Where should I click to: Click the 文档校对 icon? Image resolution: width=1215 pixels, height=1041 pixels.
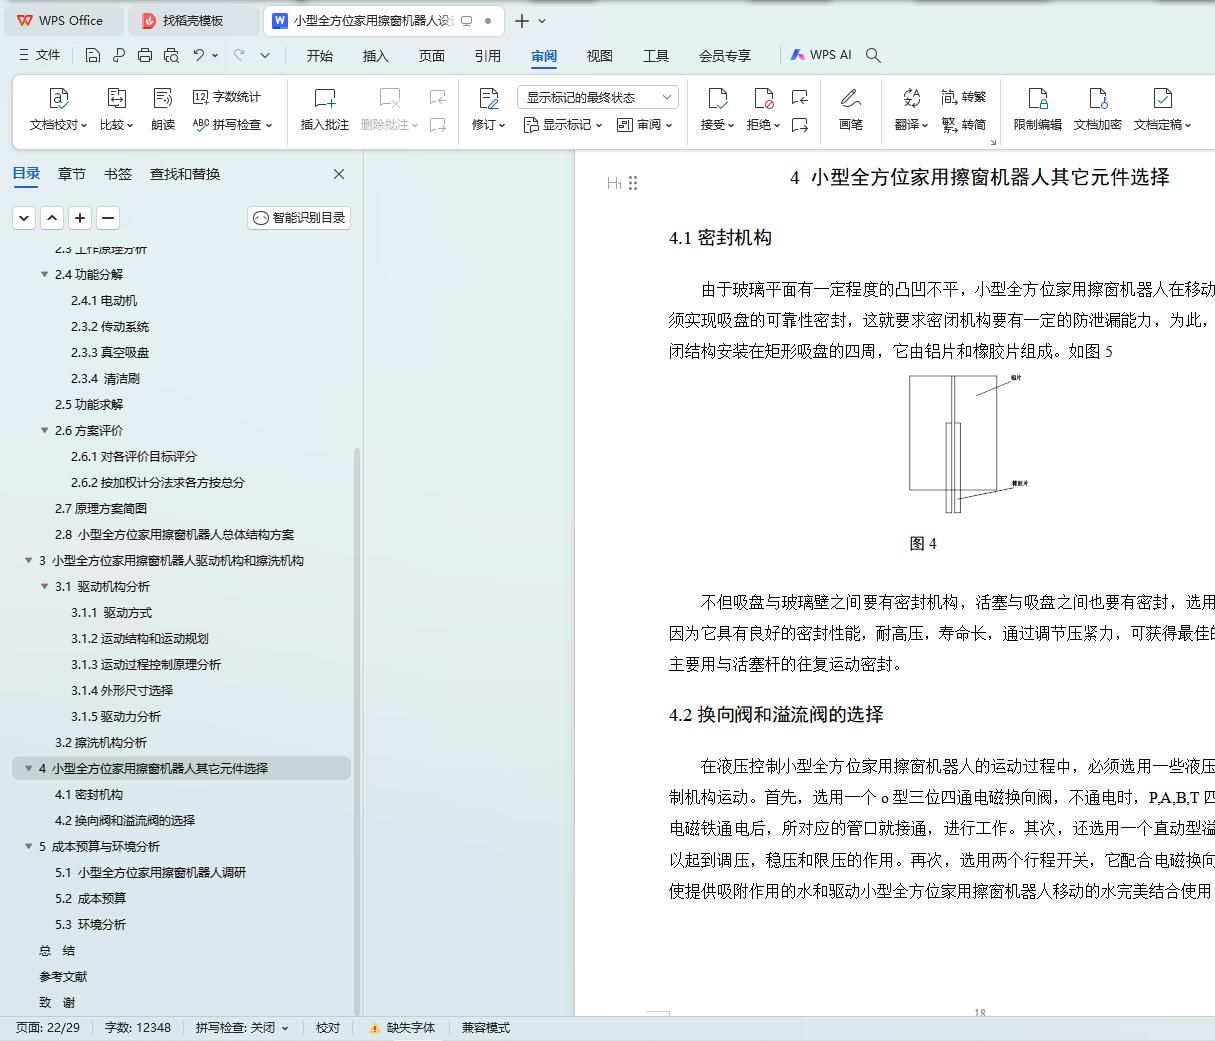[x=59, y=98]
